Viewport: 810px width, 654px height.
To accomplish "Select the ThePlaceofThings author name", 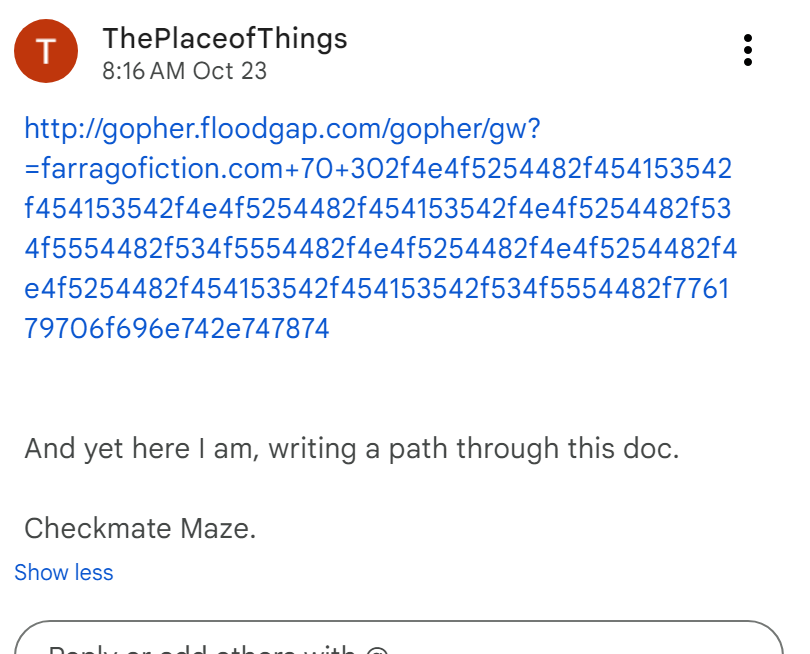I will pyautogui.click(x=224, y=39).
